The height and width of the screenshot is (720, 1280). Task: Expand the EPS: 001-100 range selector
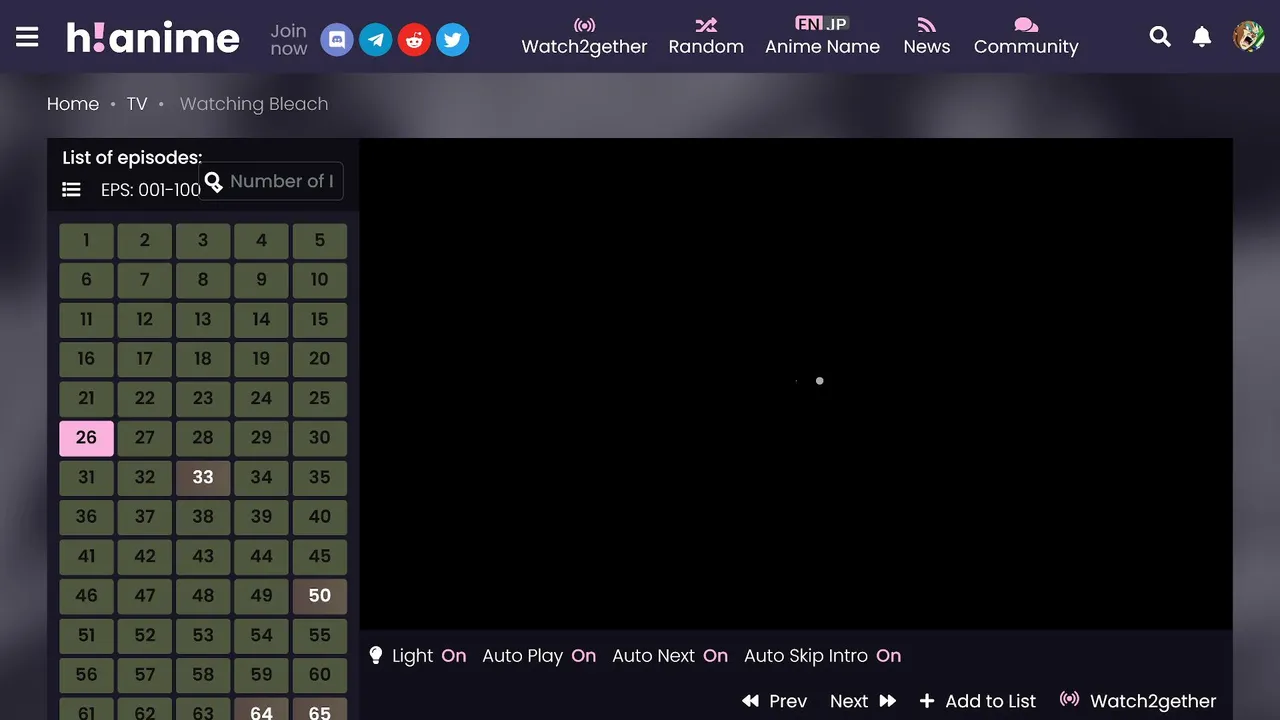(x=151, y=189)
